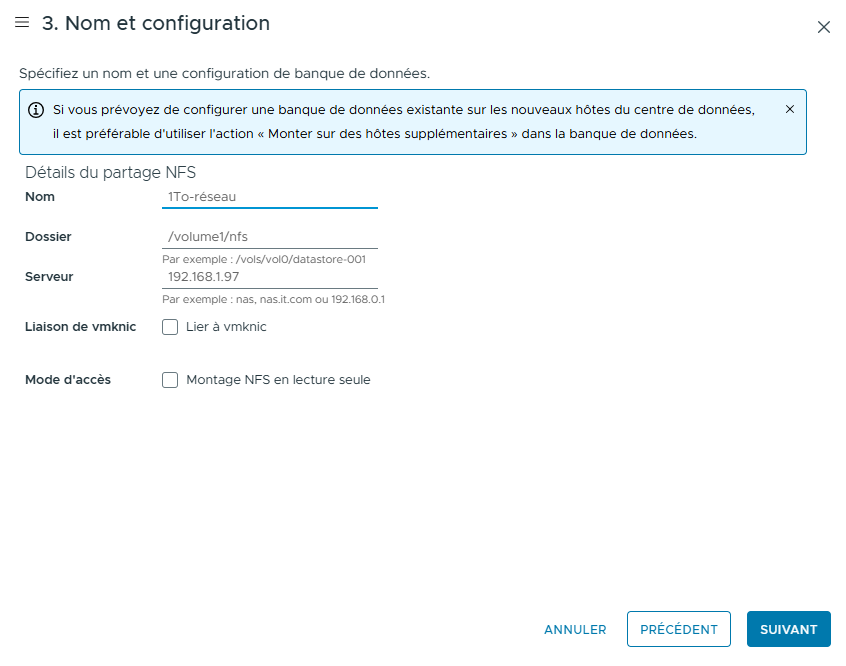Click the Lier à vmknic label text
846x666 pixels.
(x=226, y=327)
